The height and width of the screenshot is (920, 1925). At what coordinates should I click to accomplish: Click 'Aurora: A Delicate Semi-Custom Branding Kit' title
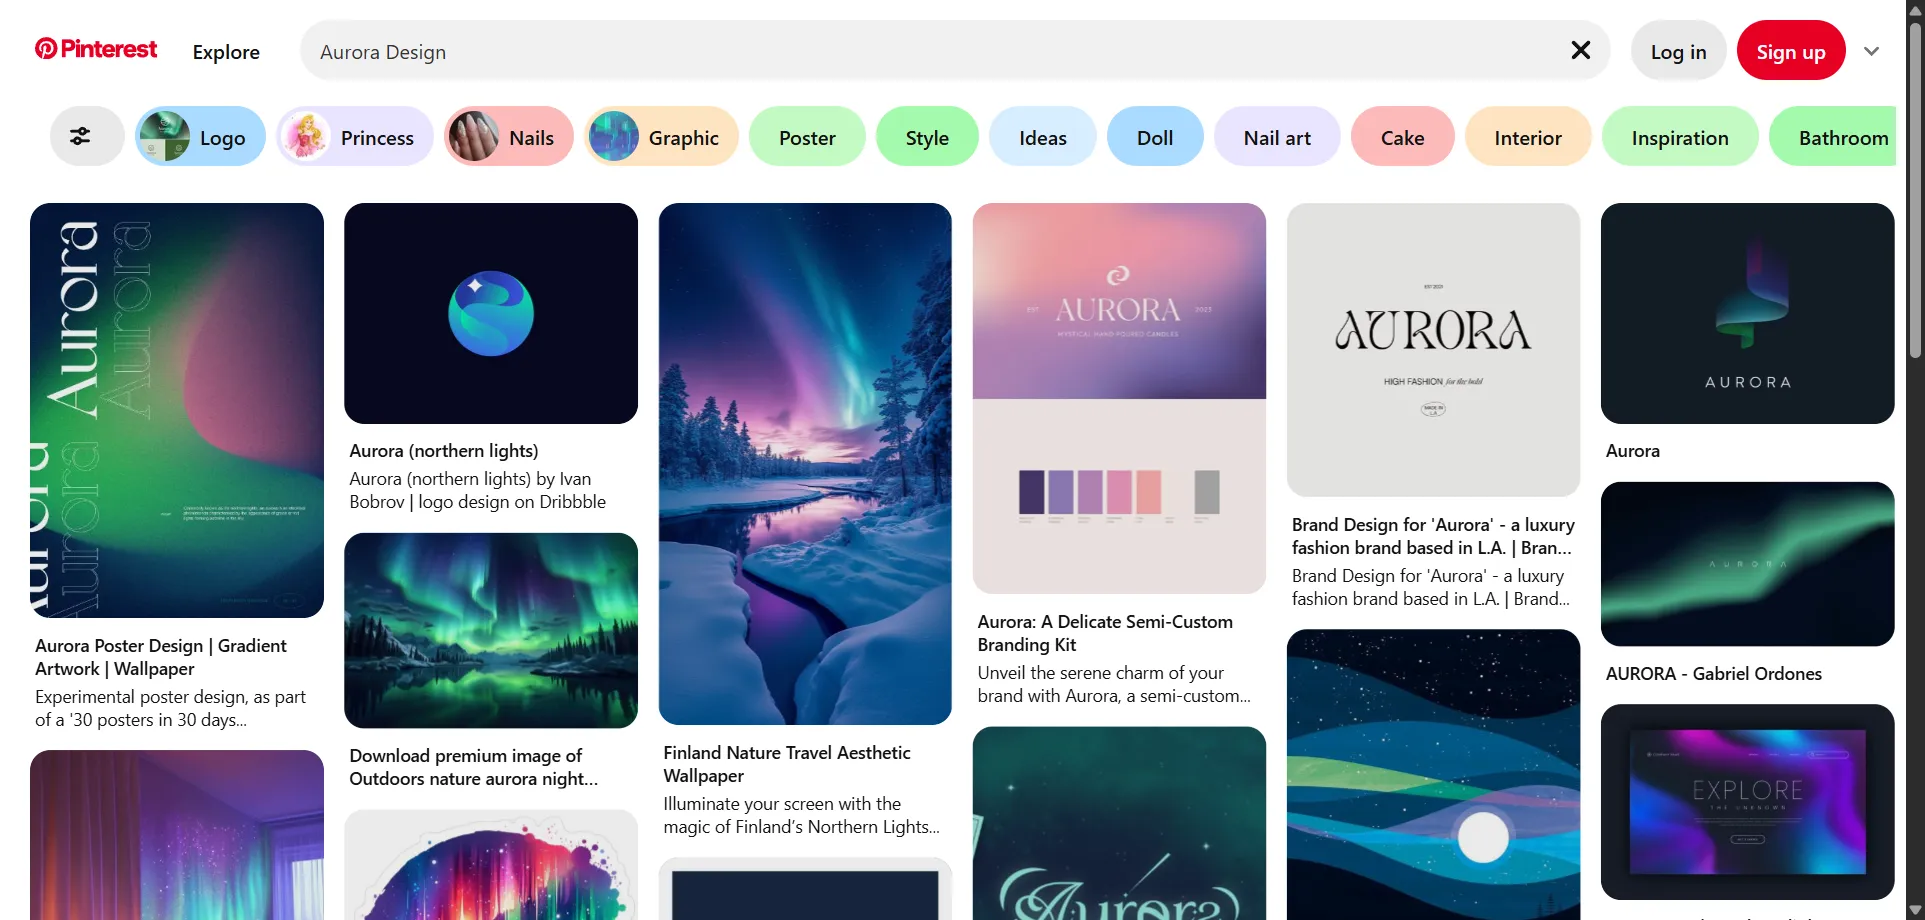coord(1105,633)
